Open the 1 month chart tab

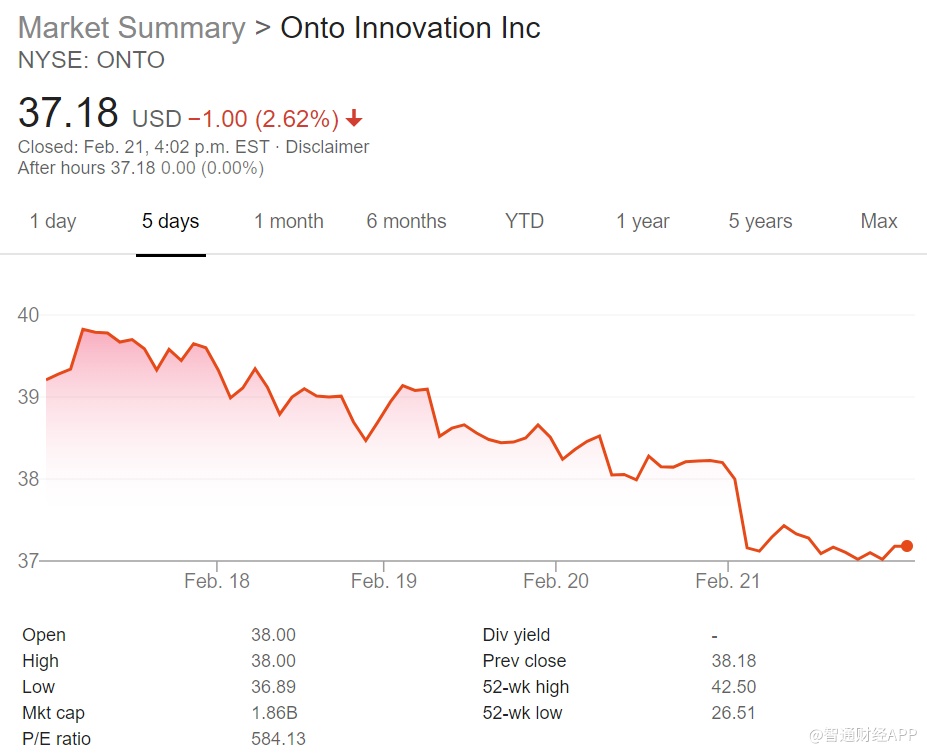click(x=289, y=222)
